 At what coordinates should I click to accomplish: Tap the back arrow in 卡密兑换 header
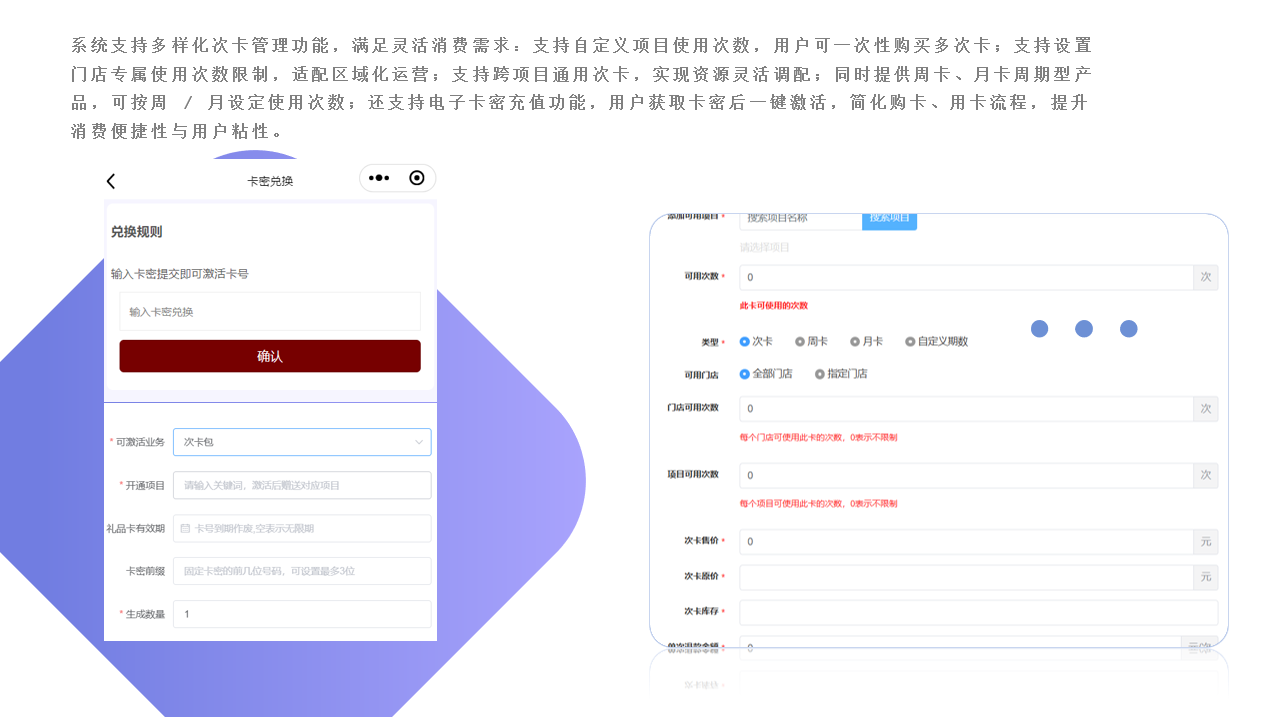[111, 181]
